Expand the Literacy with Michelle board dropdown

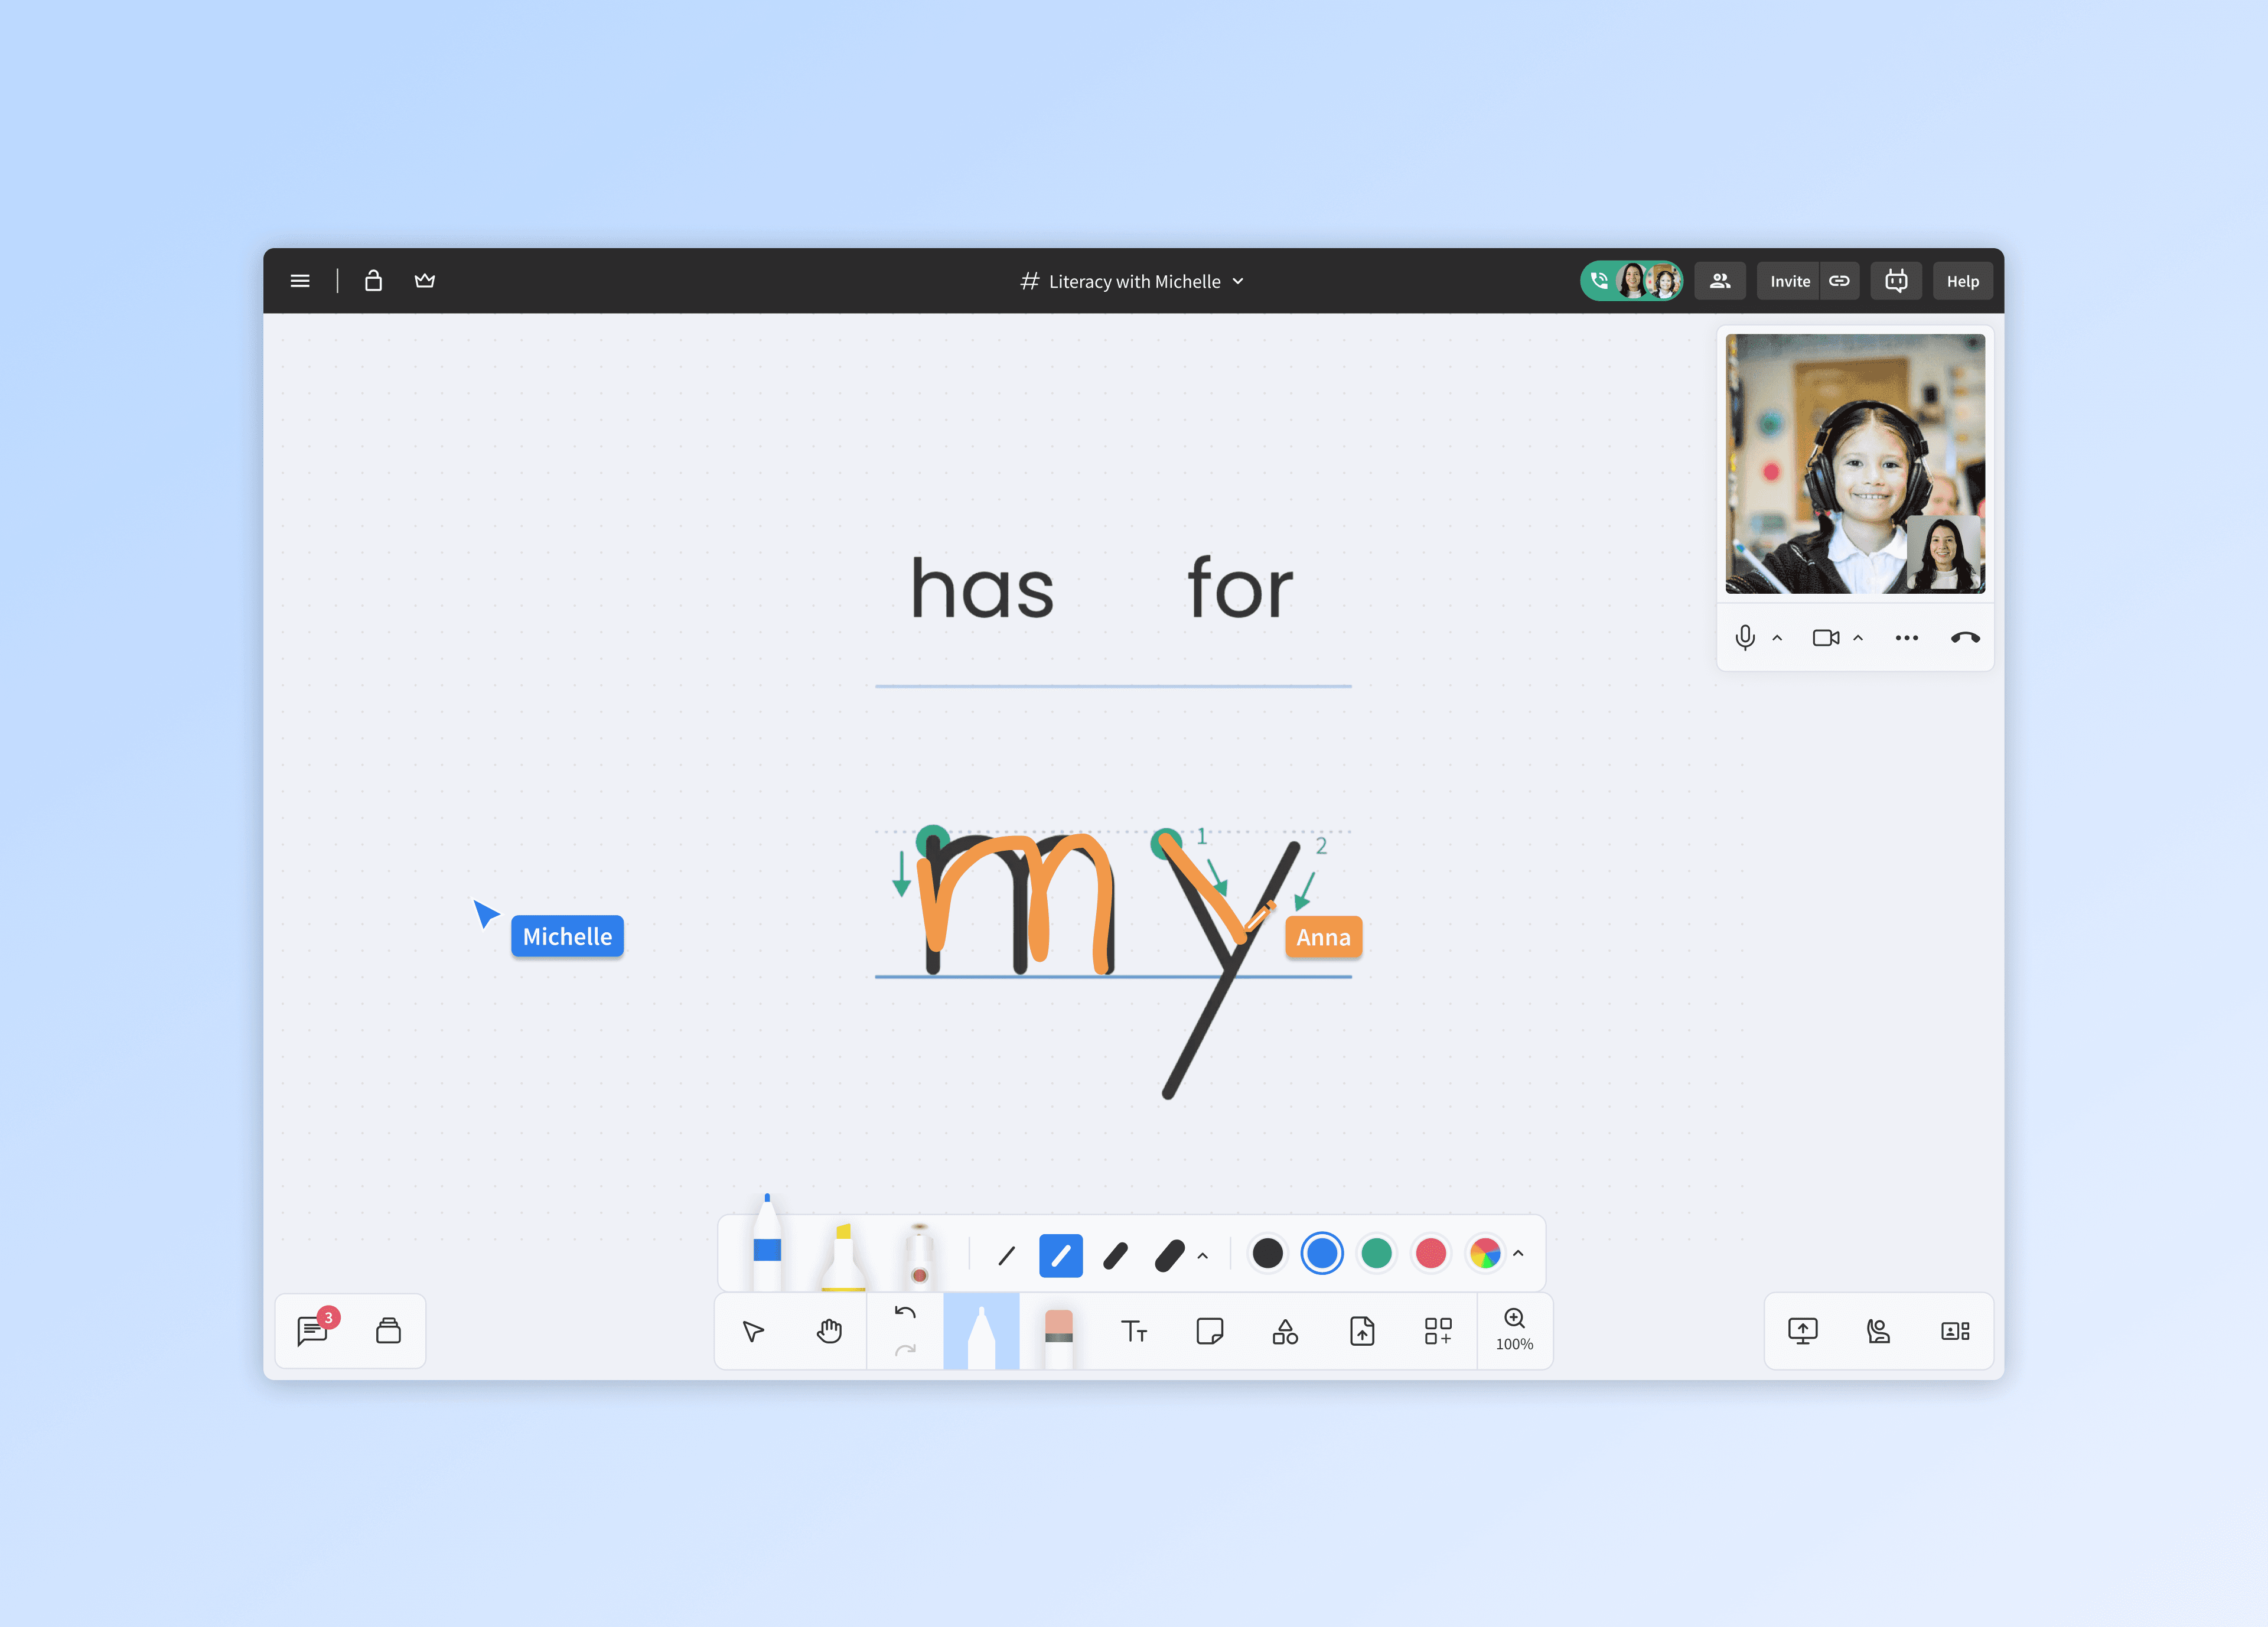coord(1238,282)
